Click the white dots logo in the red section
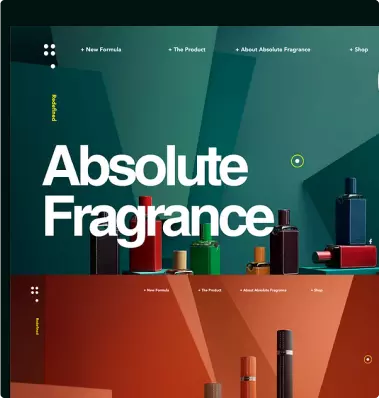This screenshot has height=398, width=379. coord(35,294)
